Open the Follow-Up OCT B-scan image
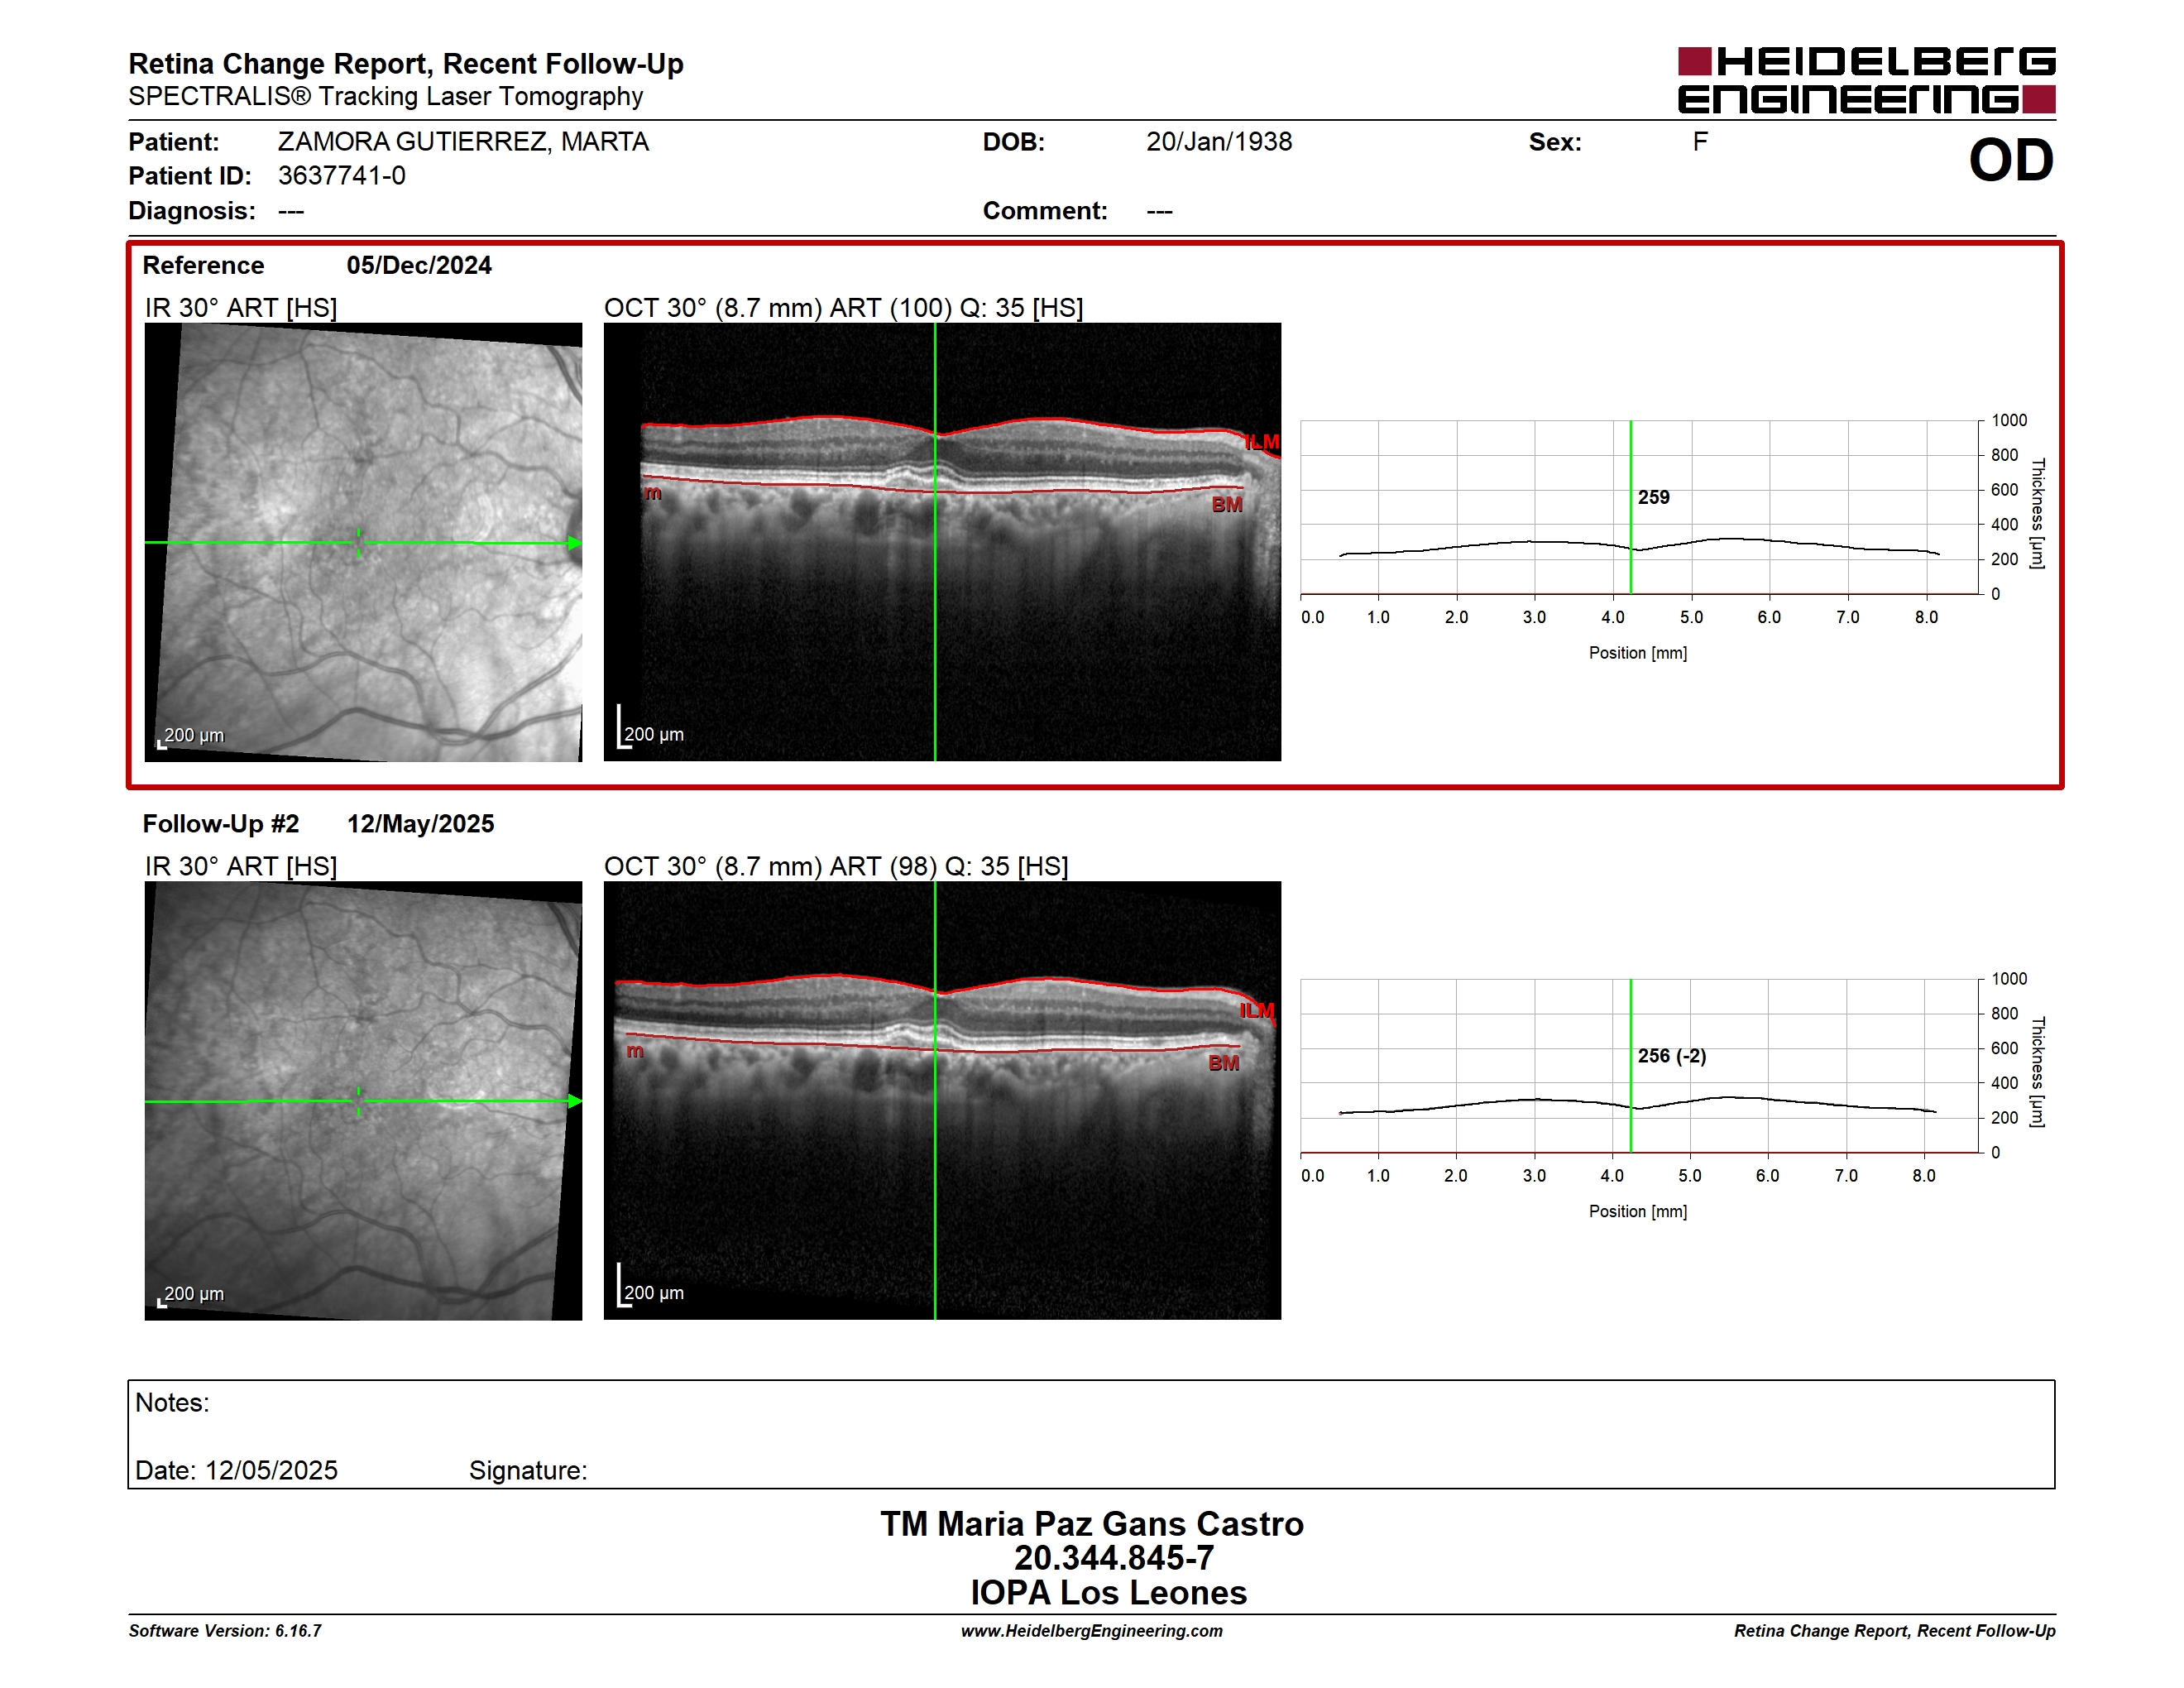 (942, 1100)
